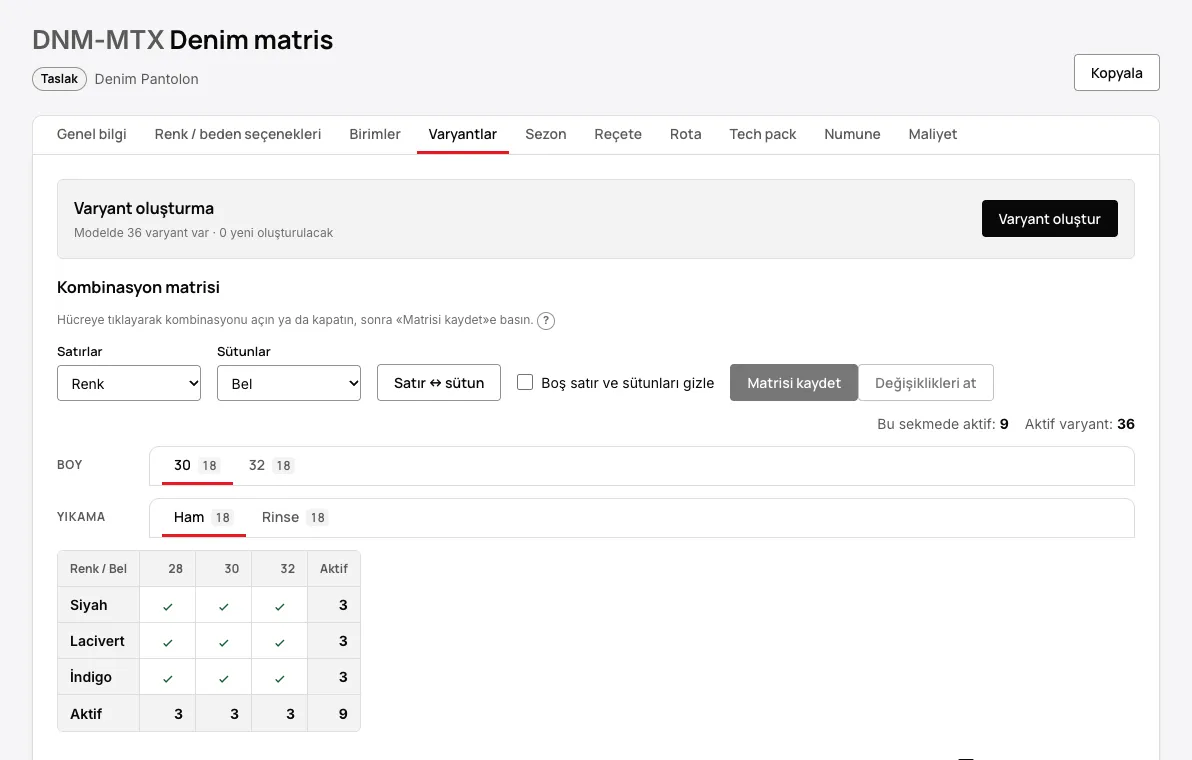
Task: Click the Matrisi kaydet button
Action: [x=794, y=383]
